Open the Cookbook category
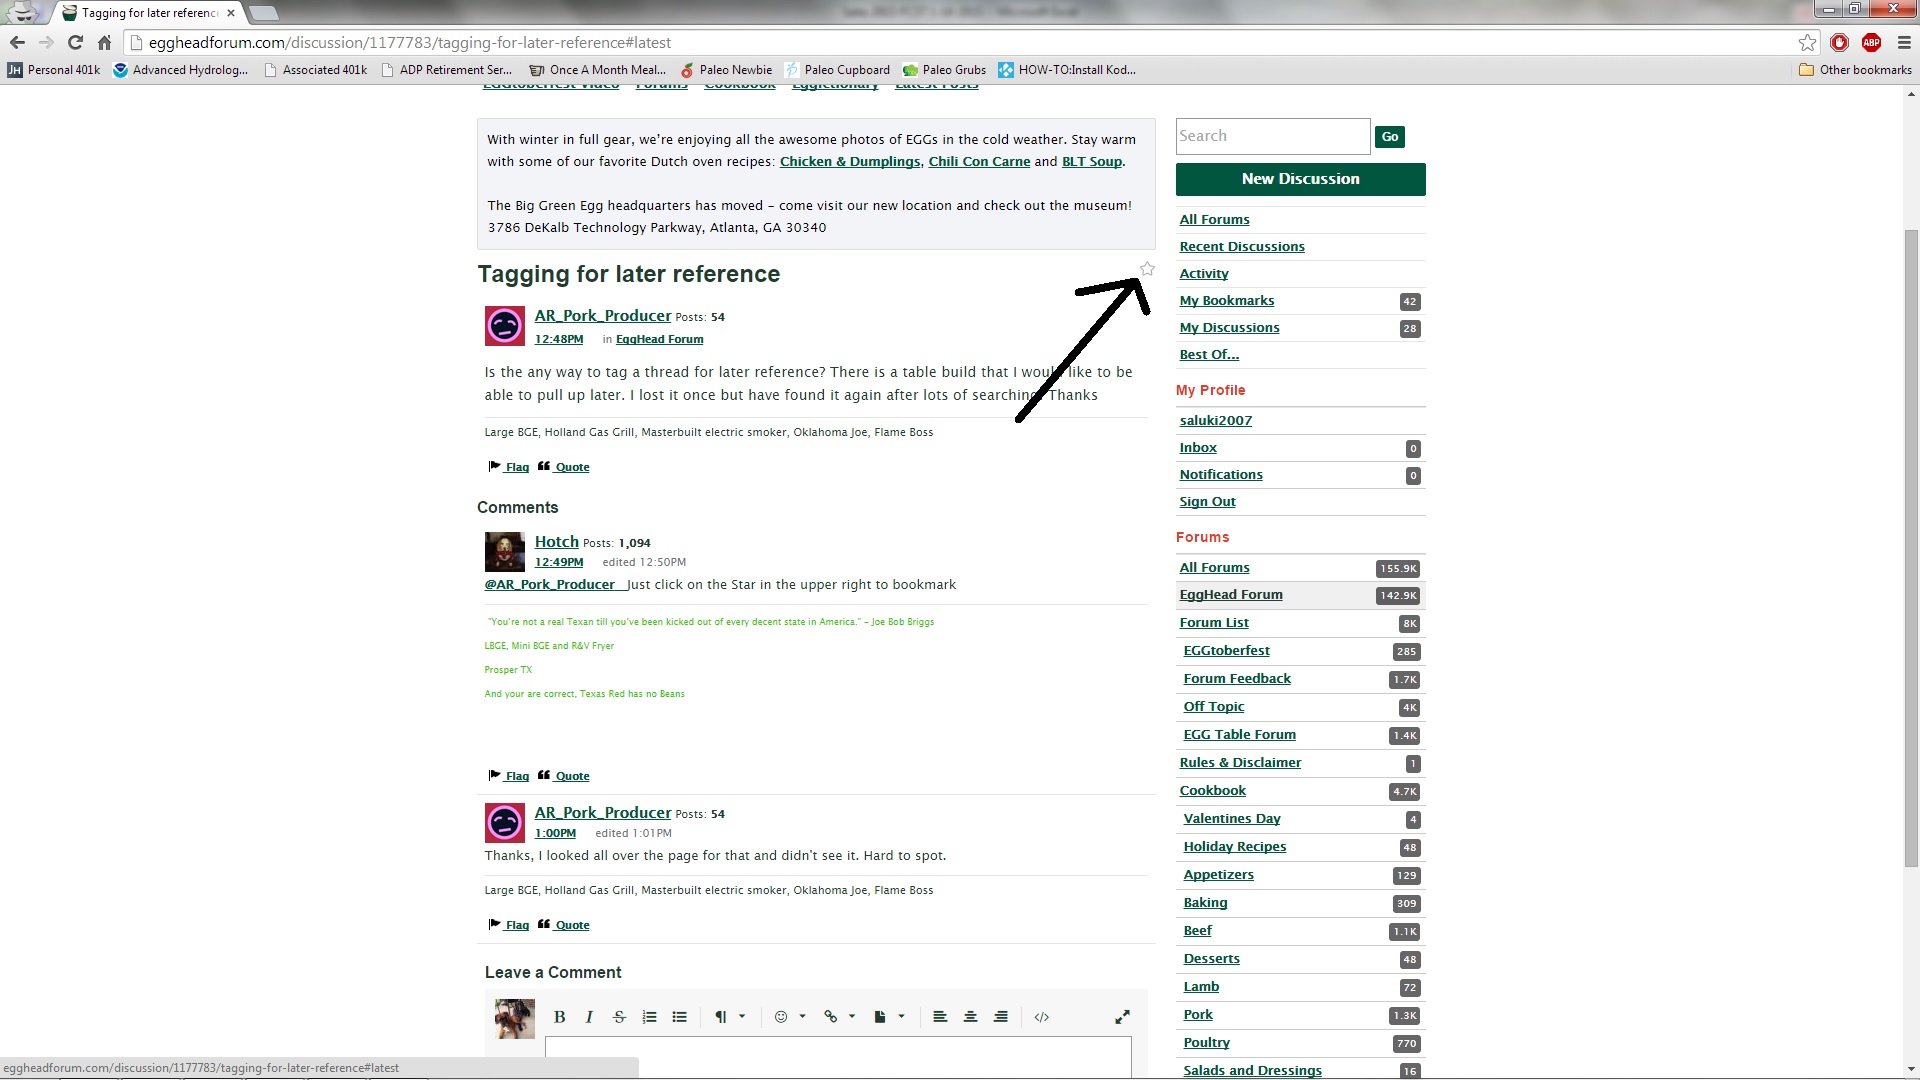Screen dimensions: 1920x1080 click(x=1212, y=790)
